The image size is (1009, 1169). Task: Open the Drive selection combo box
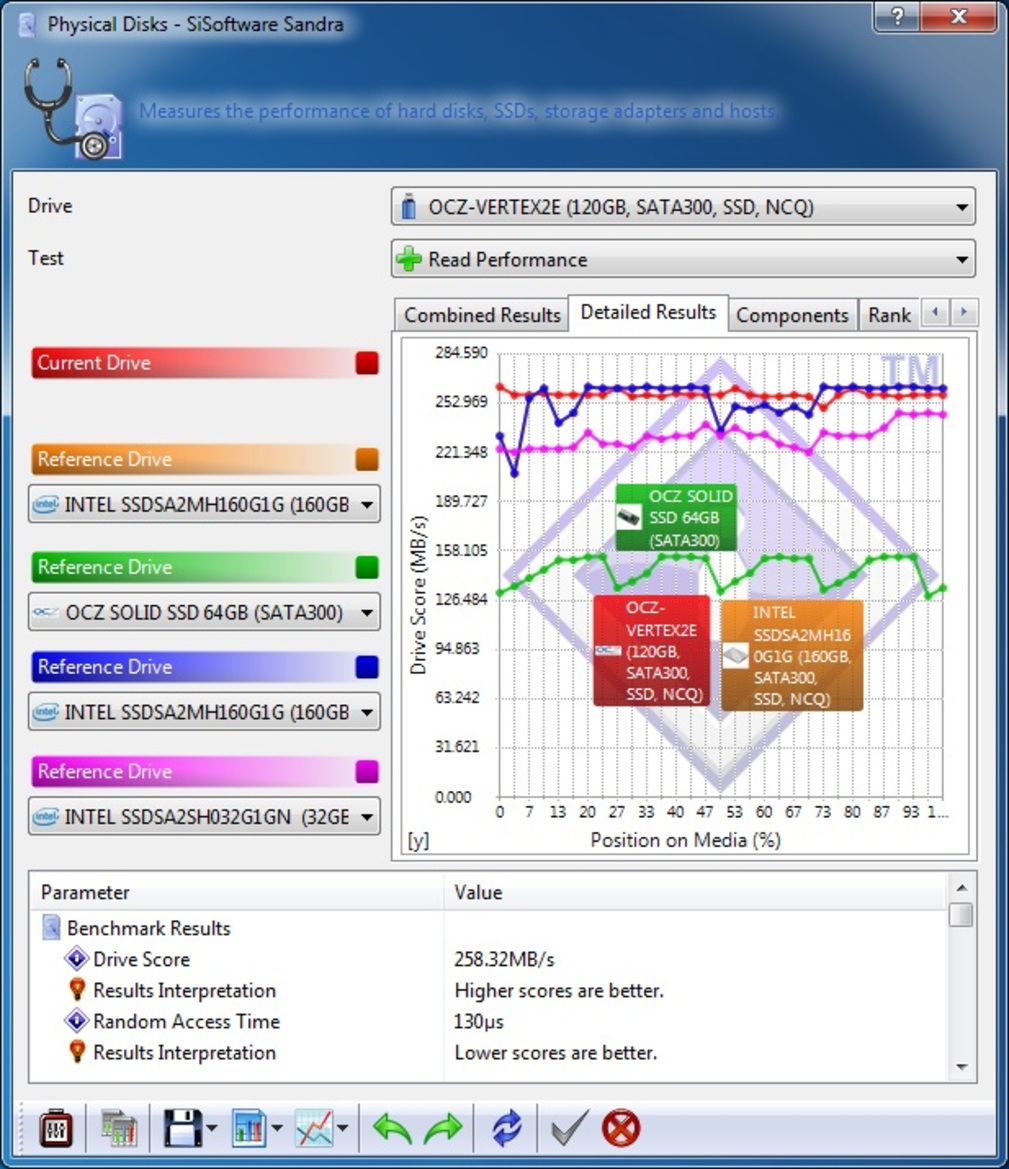click(x=683, y=207)
